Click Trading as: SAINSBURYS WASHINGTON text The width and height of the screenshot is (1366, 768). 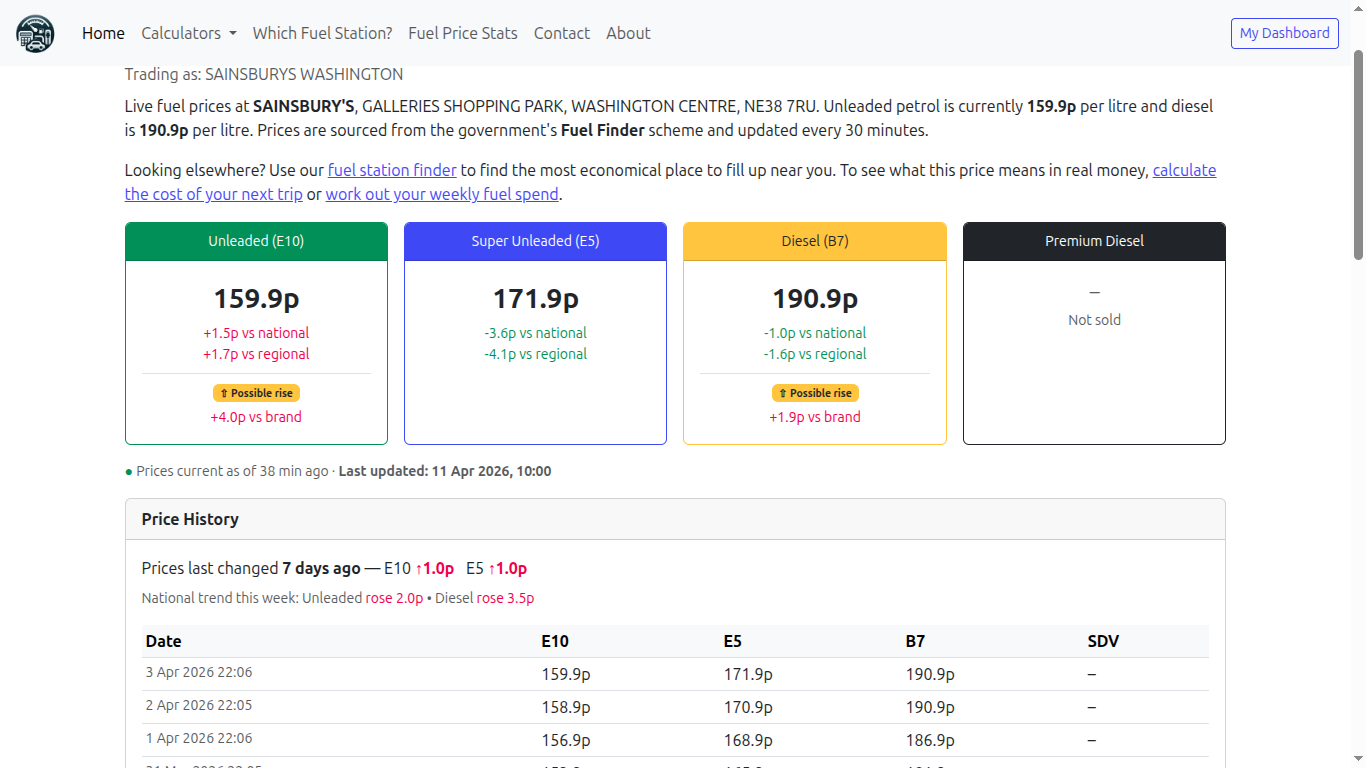[x=264, y=74]
